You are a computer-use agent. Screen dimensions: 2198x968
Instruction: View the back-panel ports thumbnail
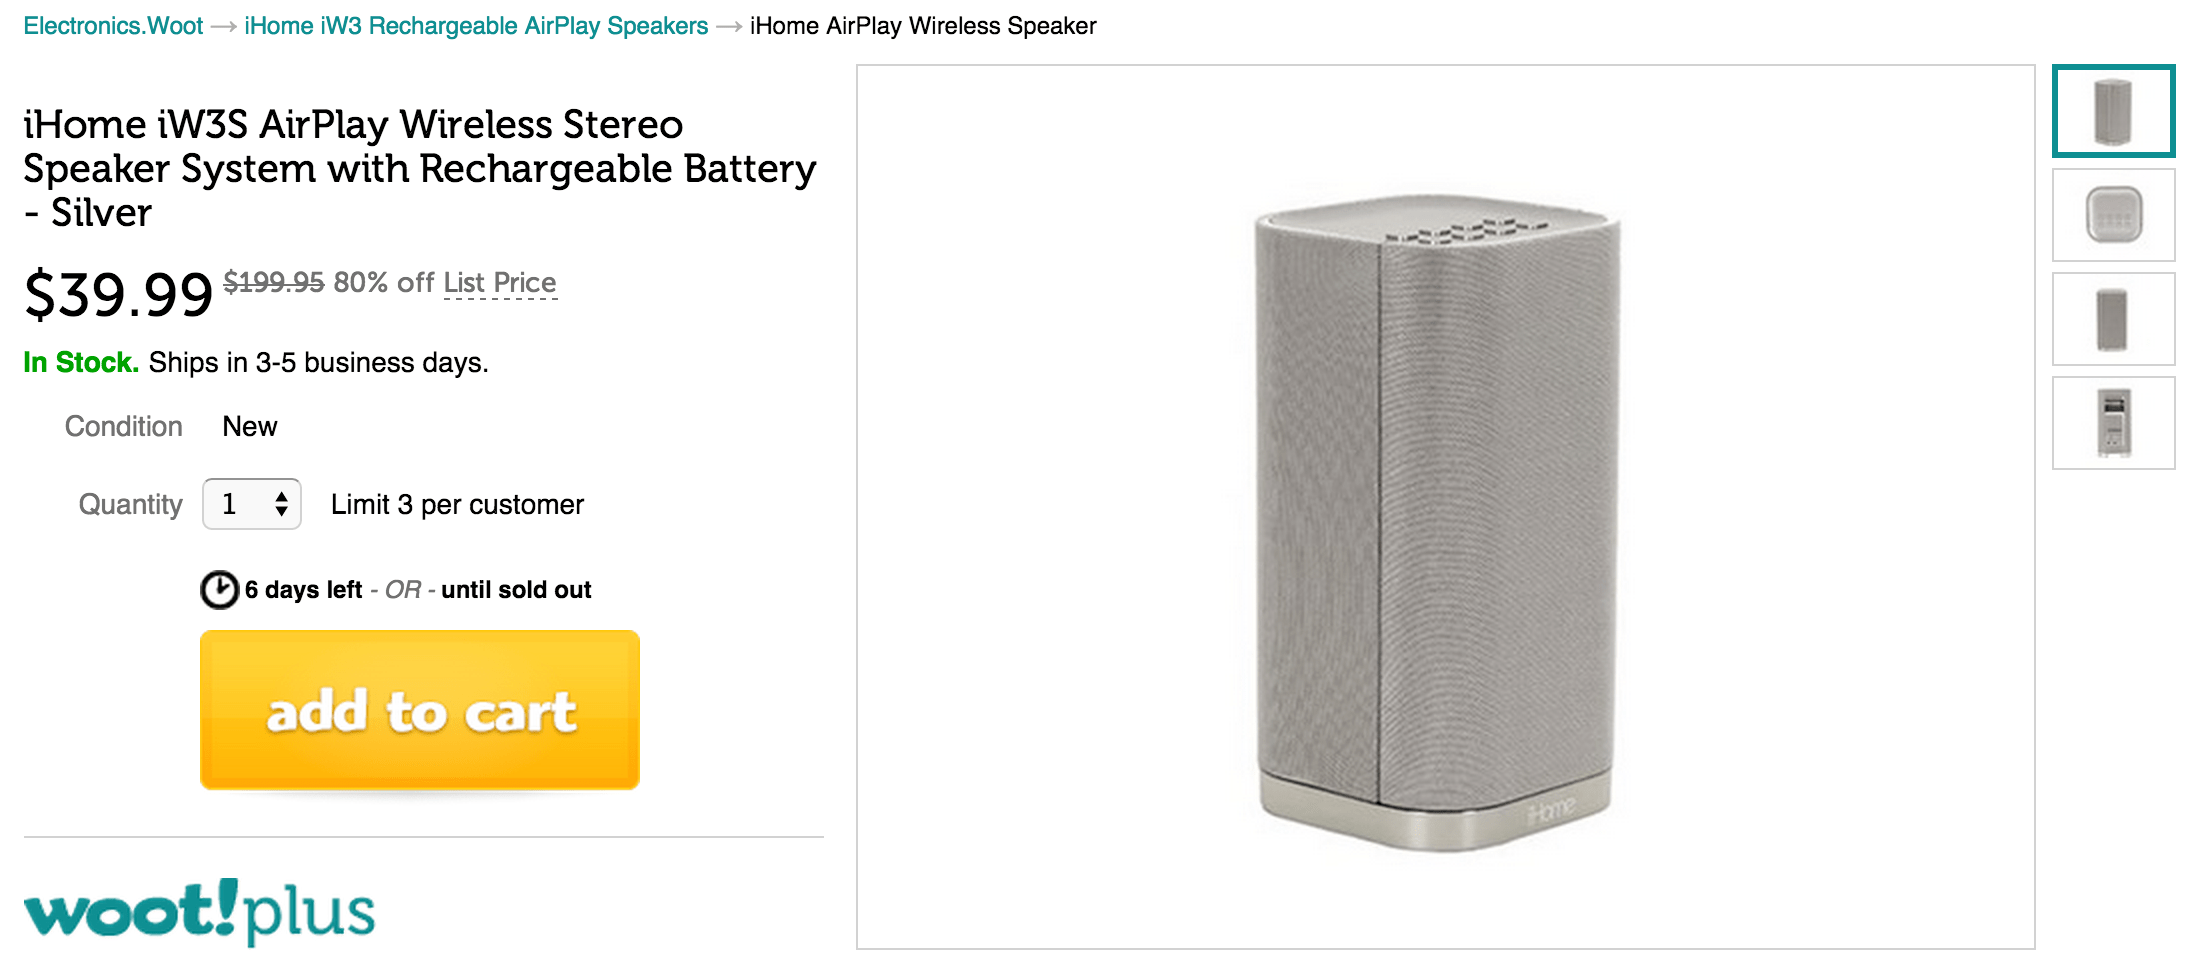point(2113,423)
